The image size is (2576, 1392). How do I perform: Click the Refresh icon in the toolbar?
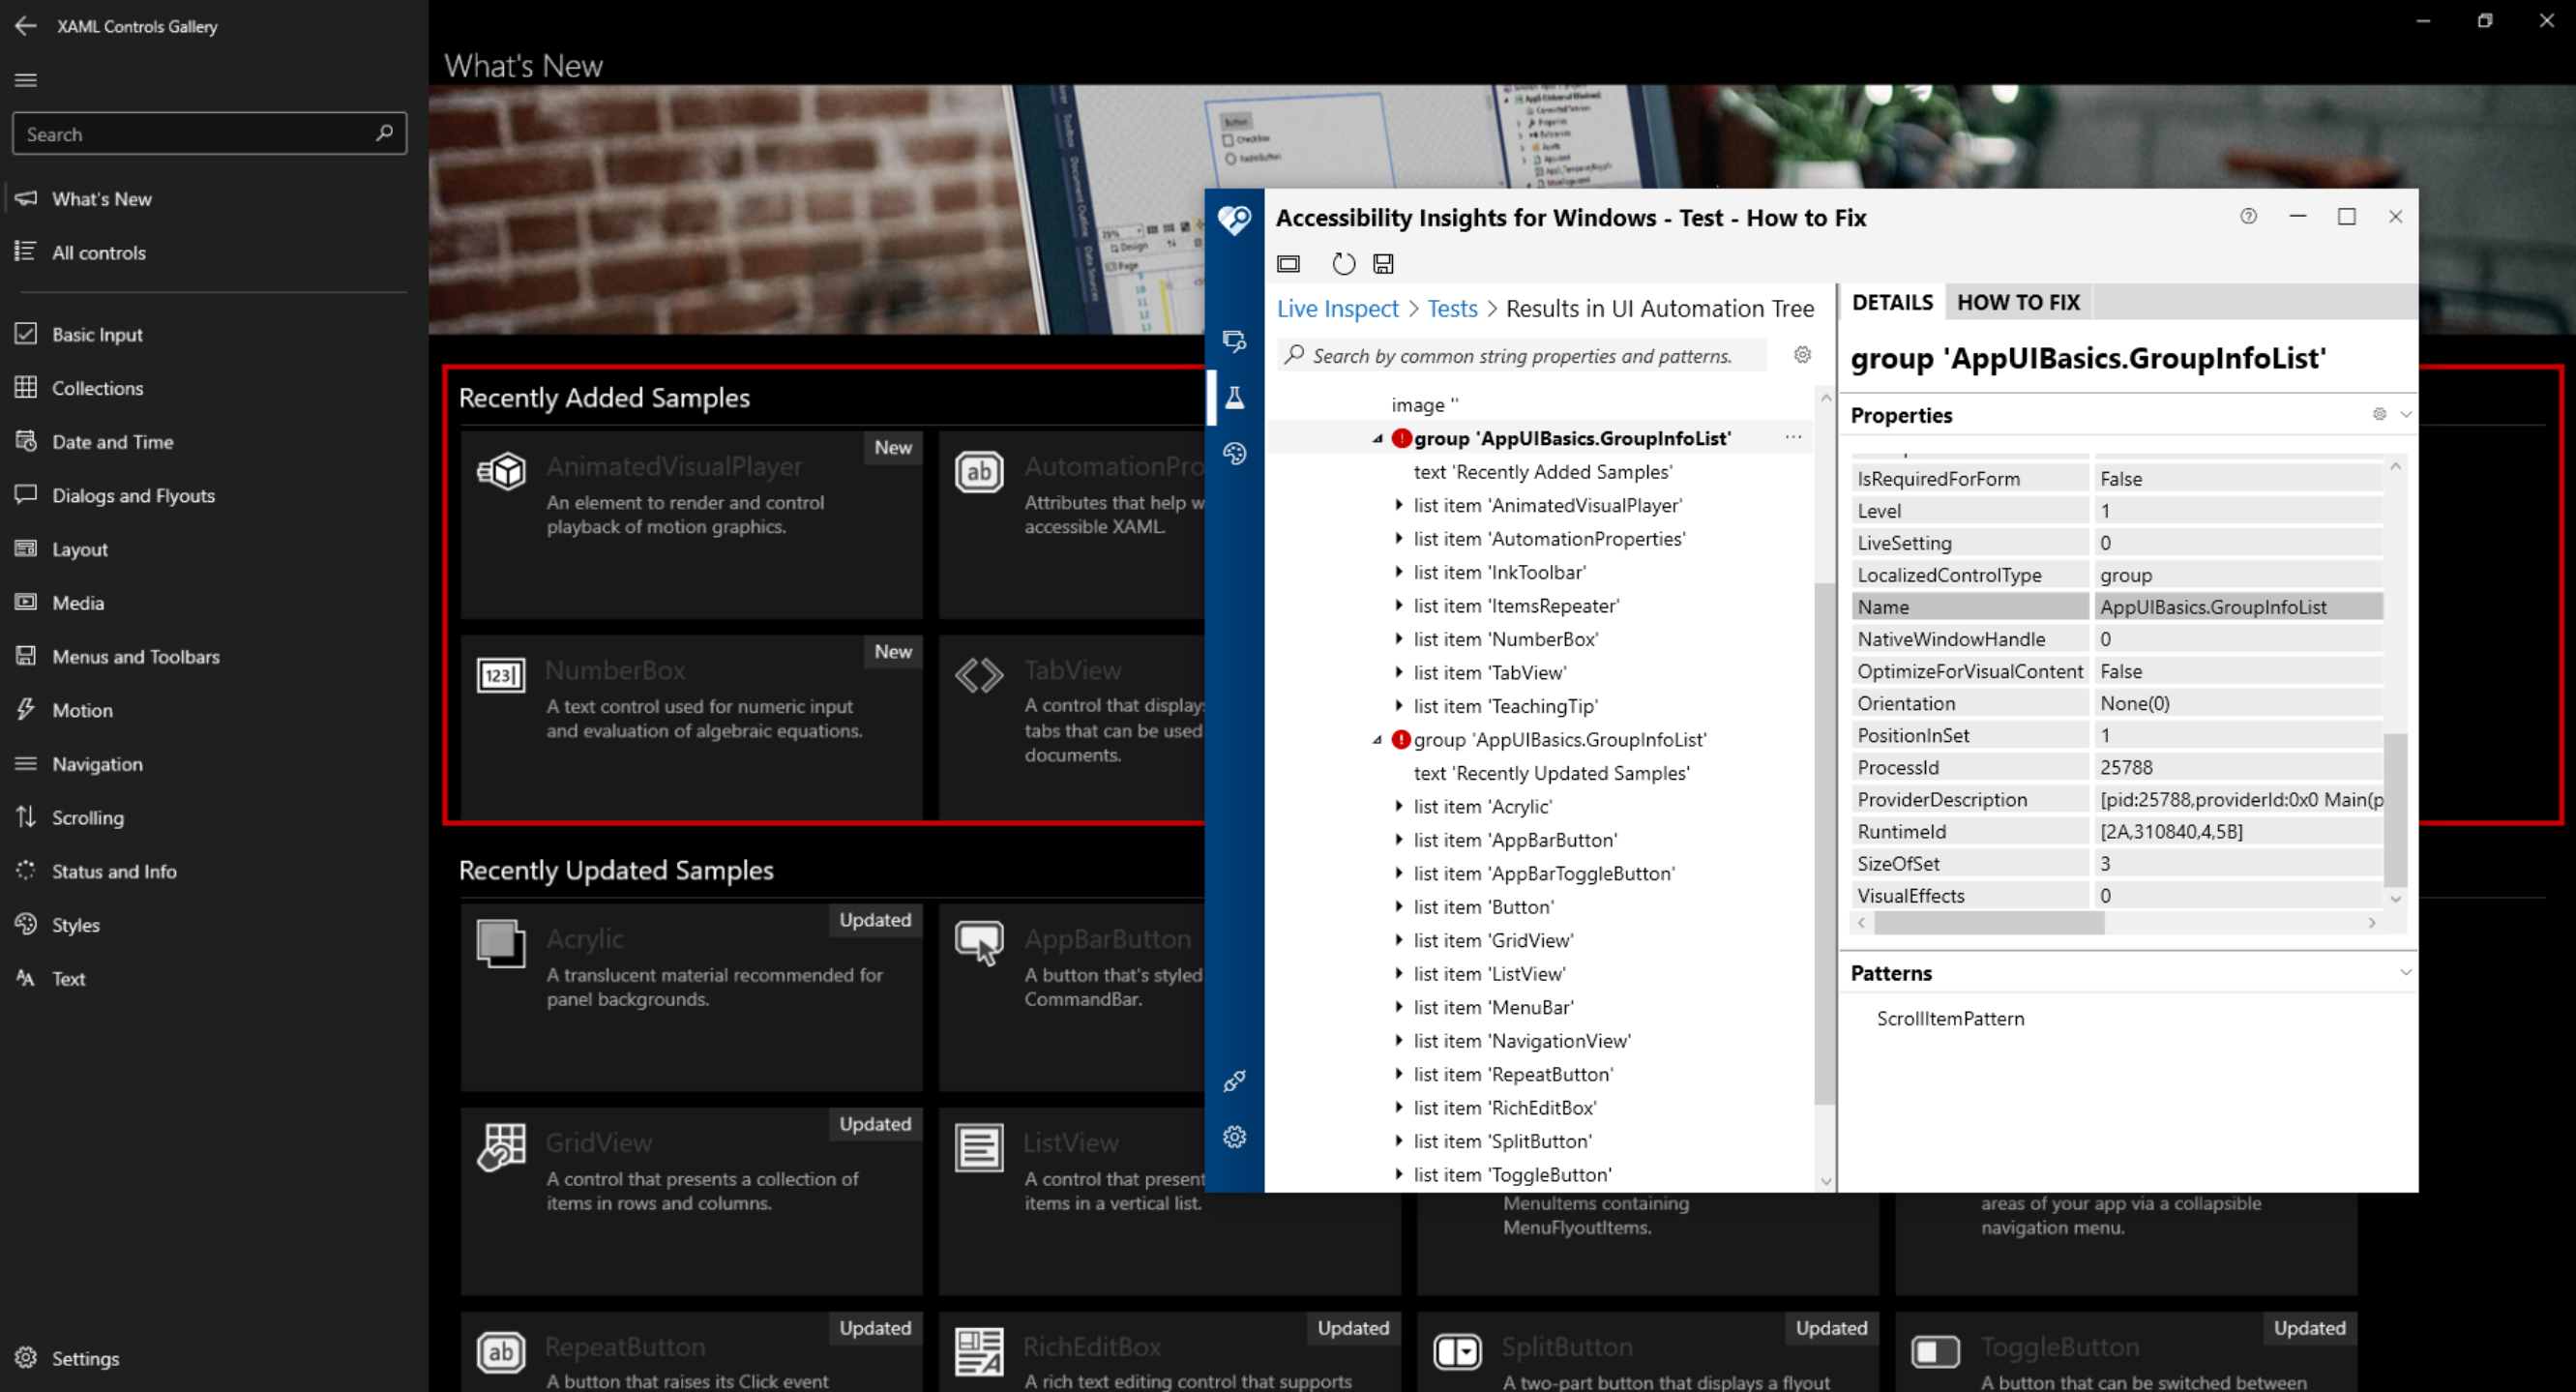point(1343,263)
